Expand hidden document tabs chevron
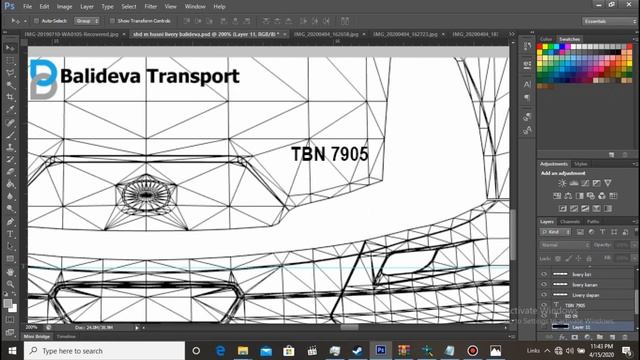 pos(512,34)
